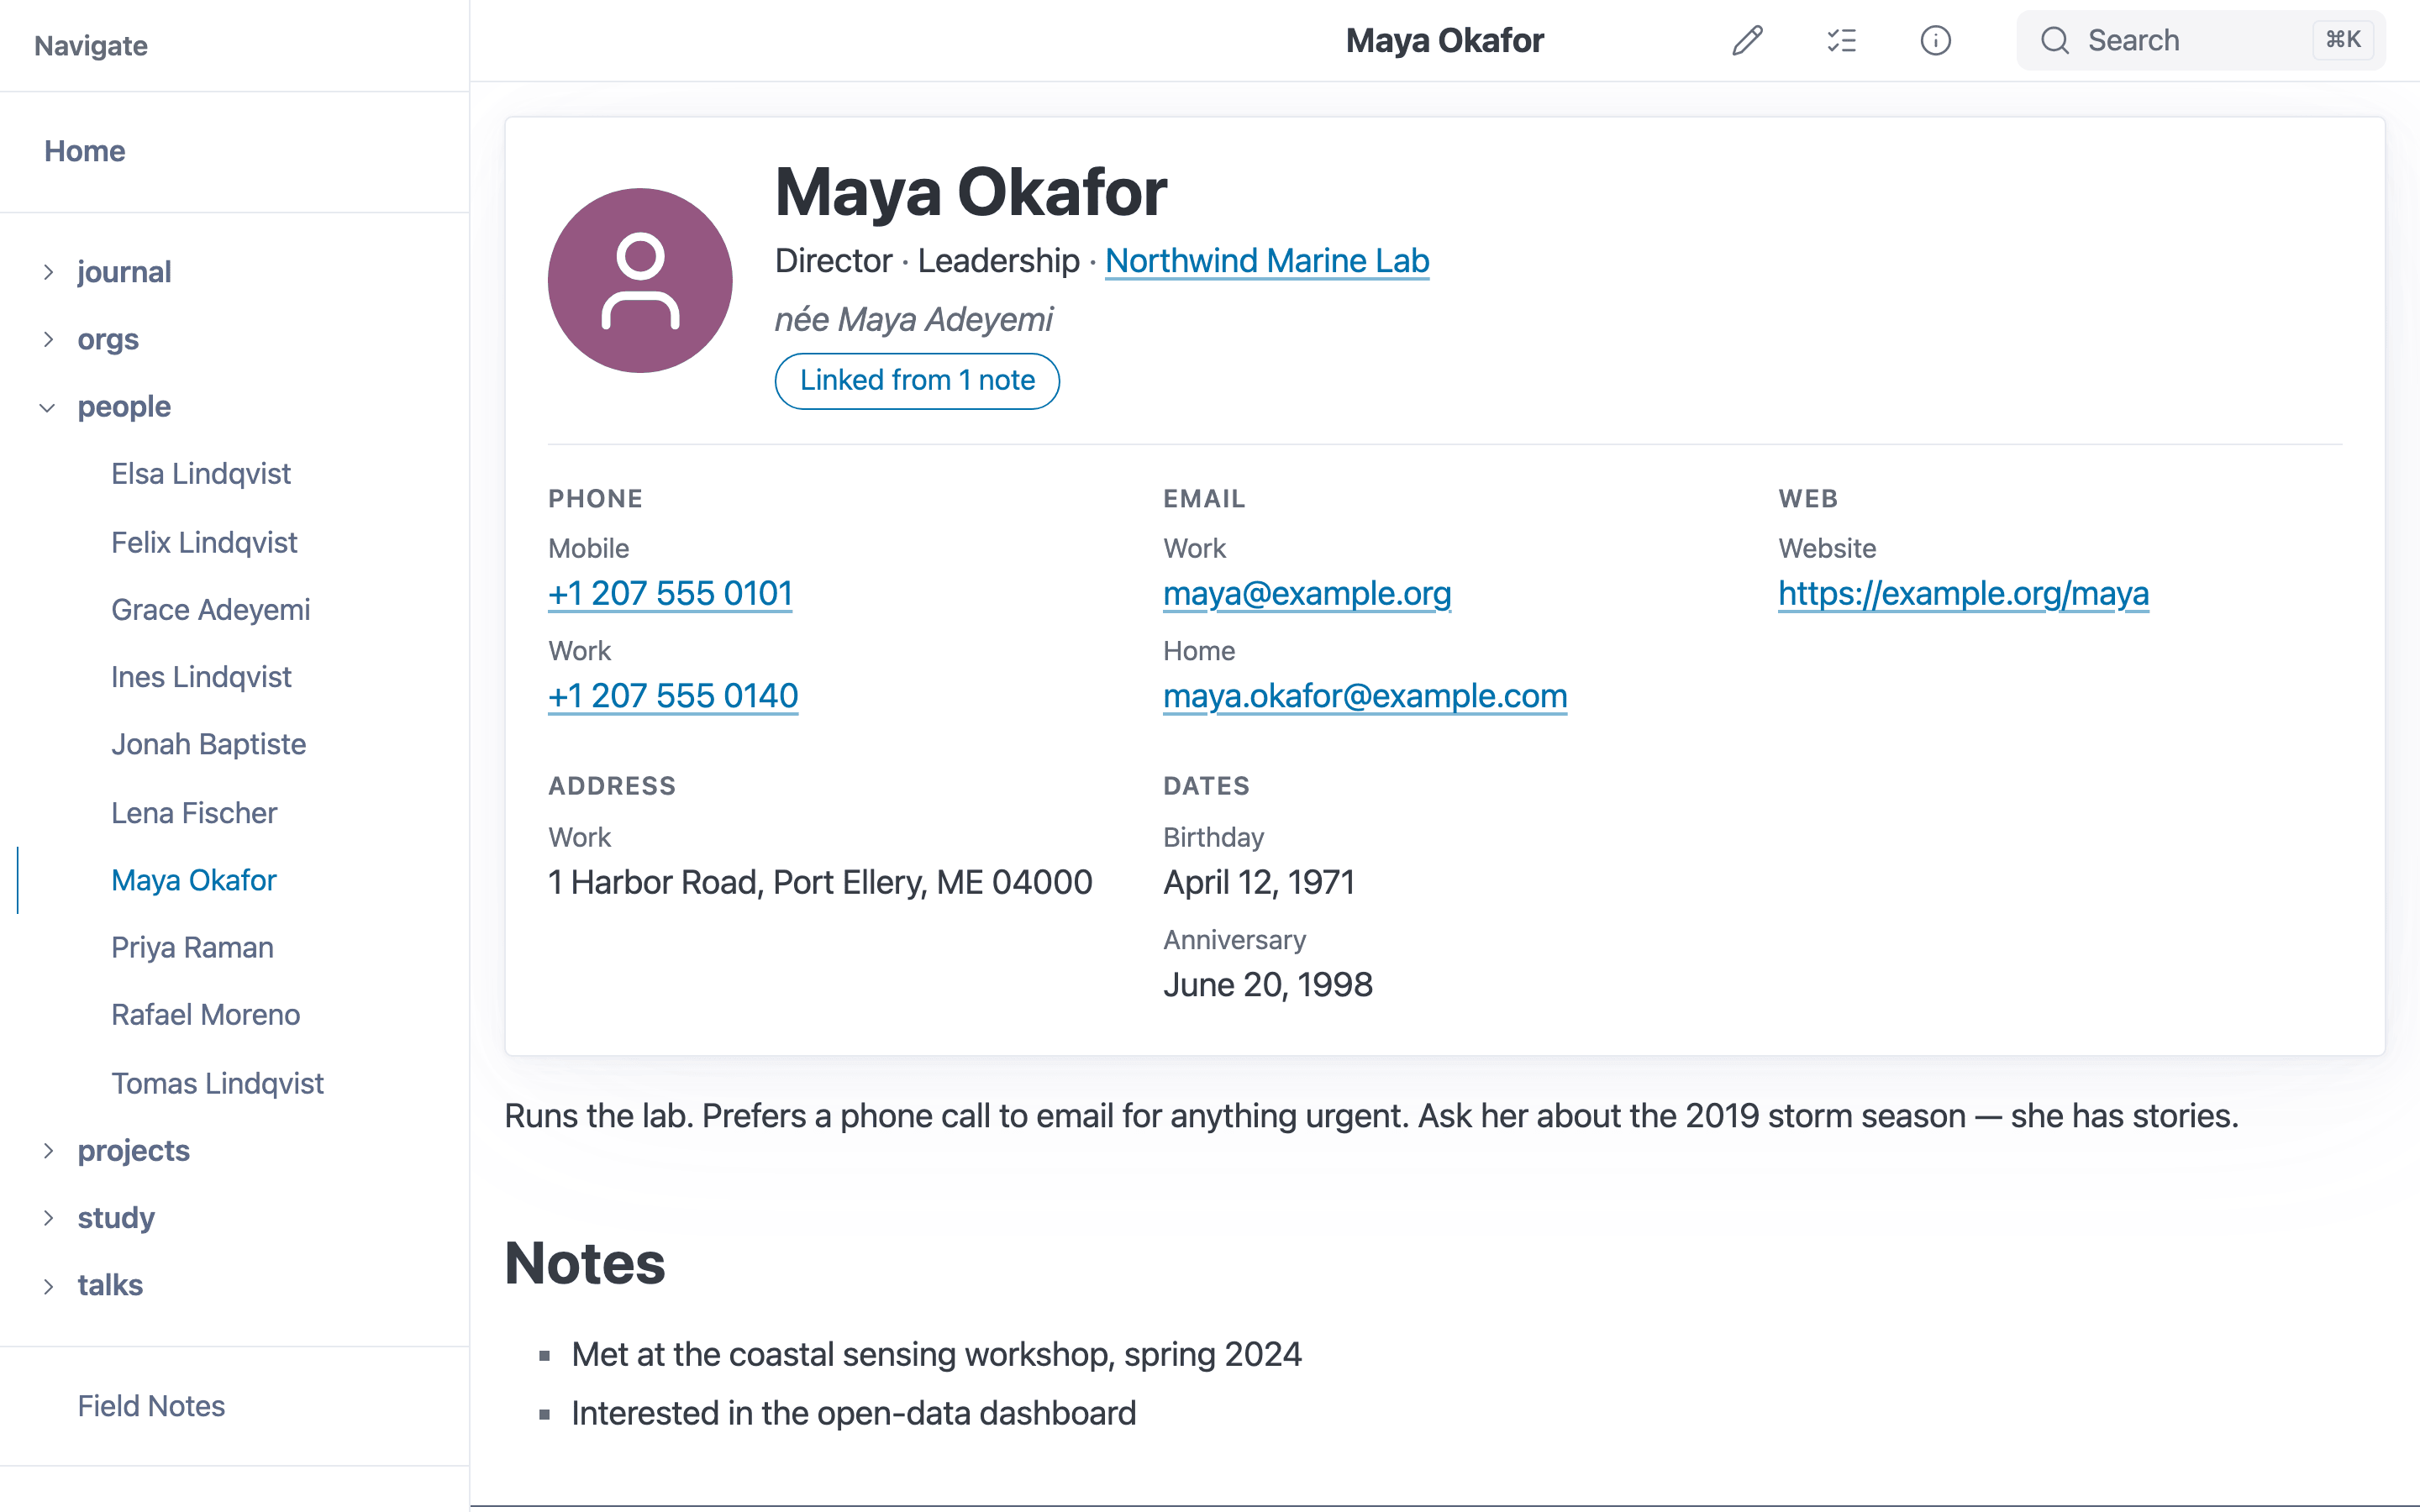2420x1512 pixels.
Task: Open the checklist tasks icon
Action: (1841, 41)
